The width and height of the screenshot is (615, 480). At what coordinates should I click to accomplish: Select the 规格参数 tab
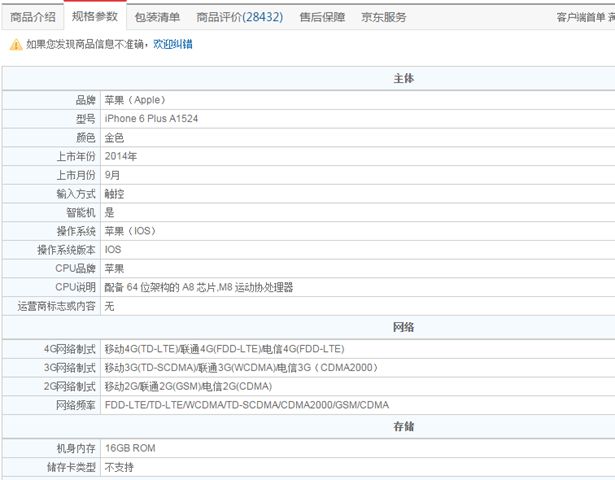(x=95, y=16)
